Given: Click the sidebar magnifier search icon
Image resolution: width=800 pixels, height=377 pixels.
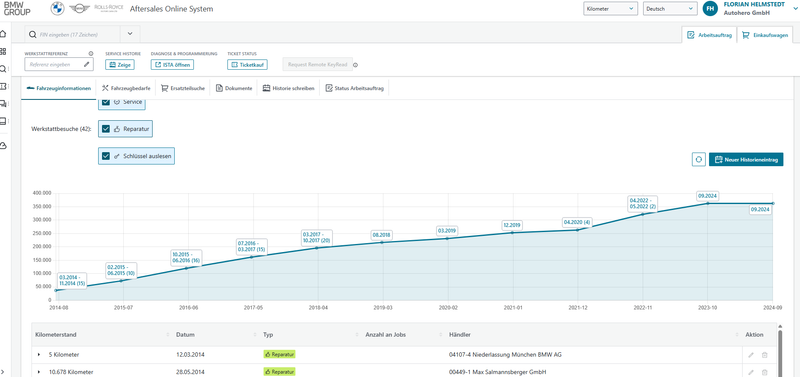Looking at the screenshot, I should pyautogui.click(x=3, y=69).
